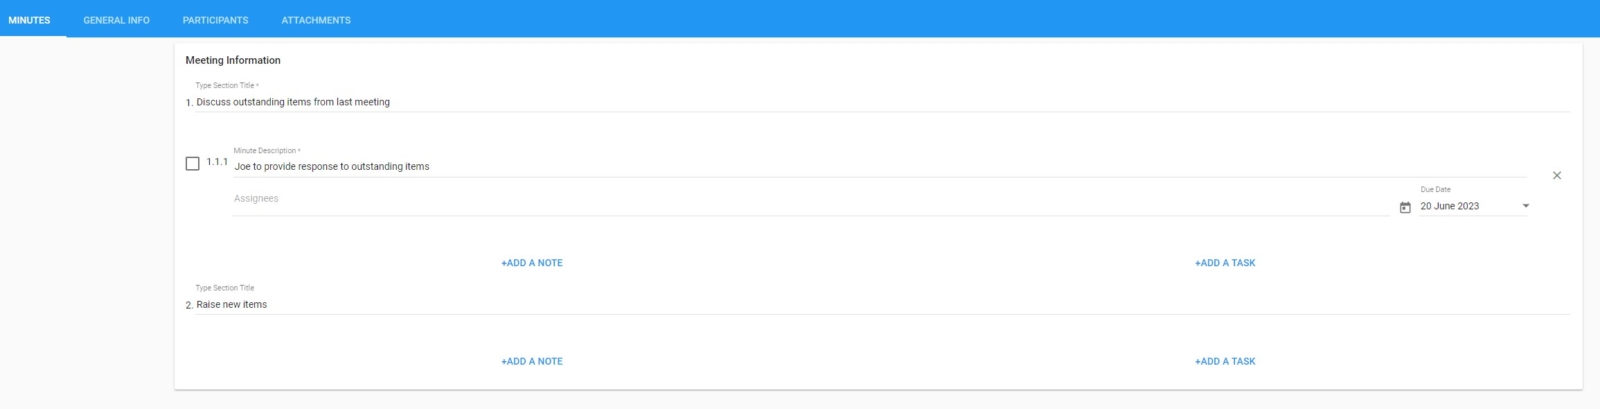The image size is (1600, 409).
Task: Click the Assignees input field
Action: click(811, 199)
